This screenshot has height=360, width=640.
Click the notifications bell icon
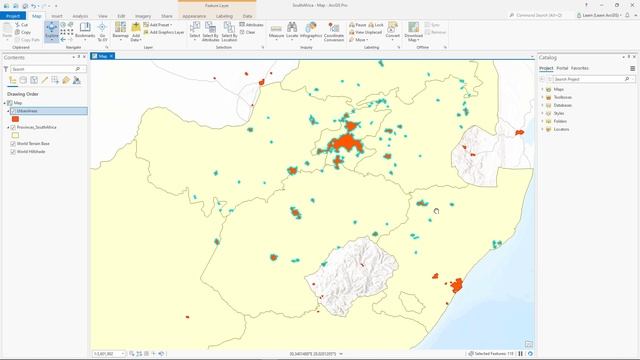click(x=627, y=15)
